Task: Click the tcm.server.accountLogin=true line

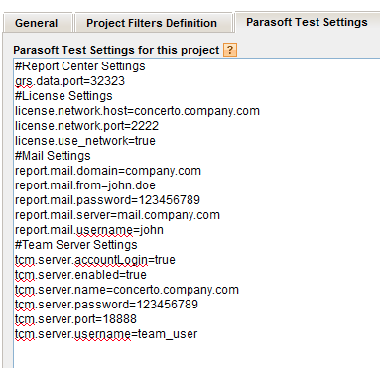Action: coord(95,260)
